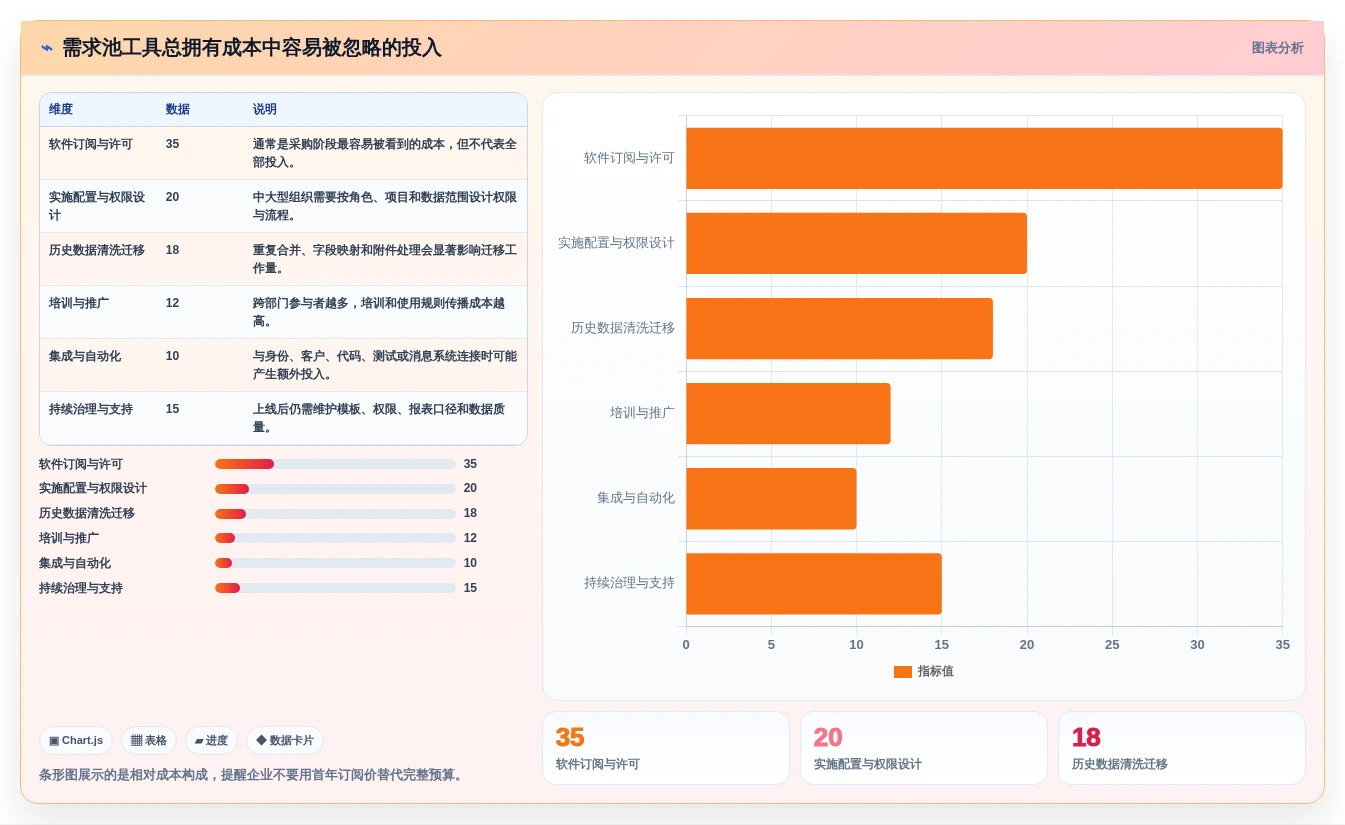Click table value 35 for 软件订阅与许可
The height and width of the screenshot is (825, 1345).
173,144
